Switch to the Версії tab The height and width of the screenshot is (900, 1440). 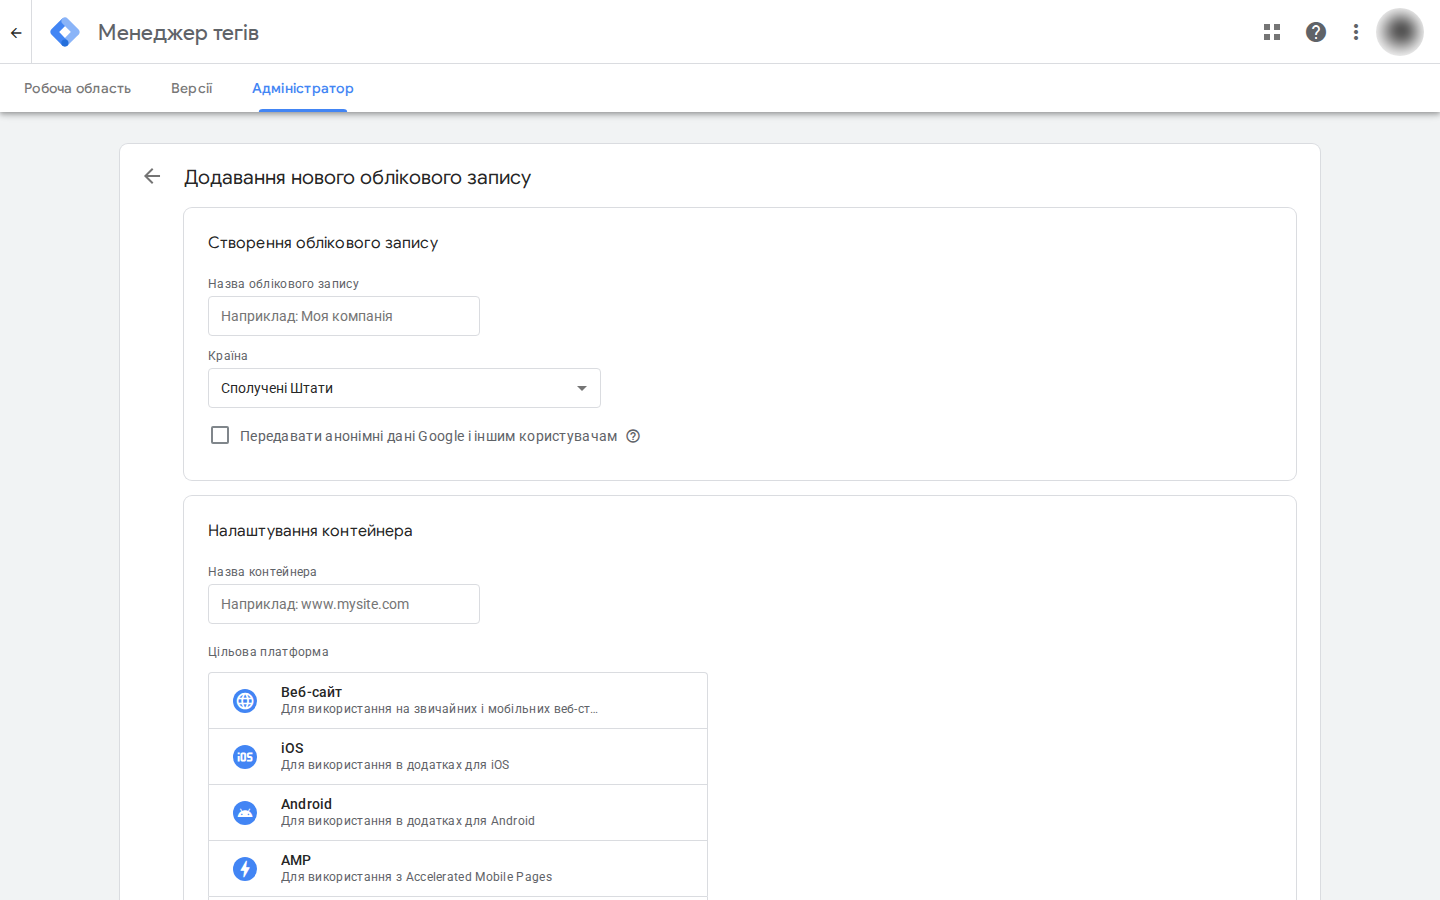point(192,88)
